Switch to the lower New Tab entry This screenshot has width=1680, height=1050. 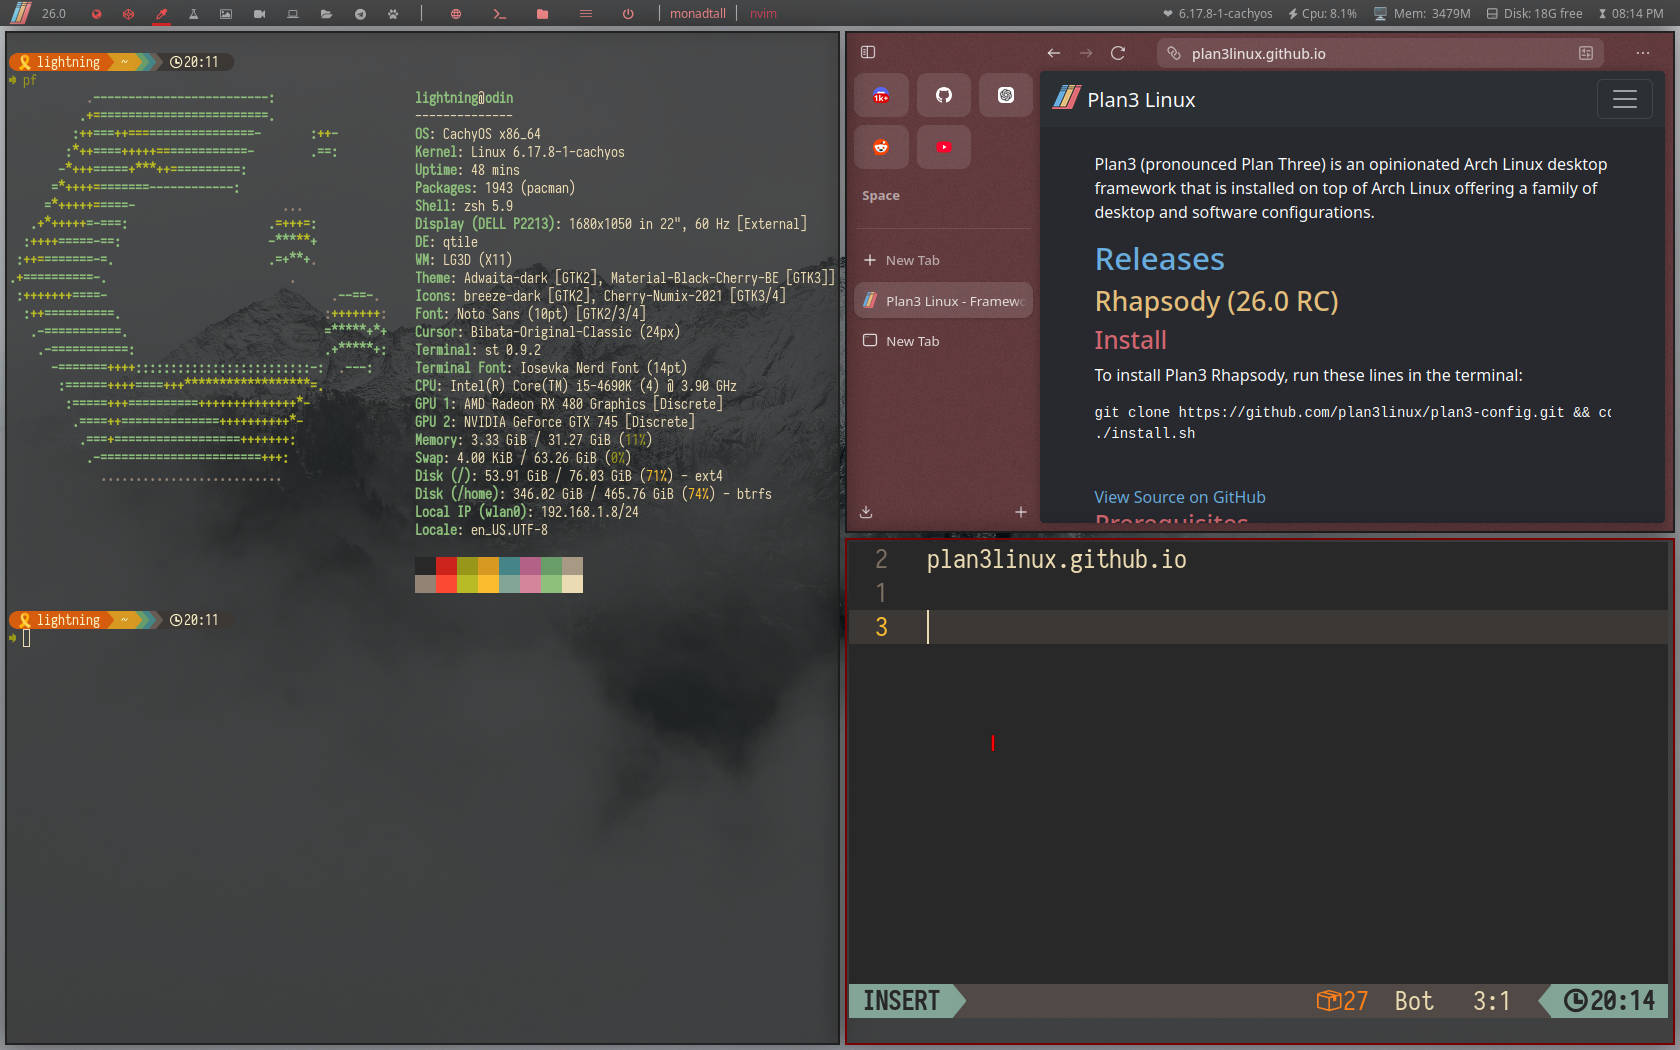912,341
